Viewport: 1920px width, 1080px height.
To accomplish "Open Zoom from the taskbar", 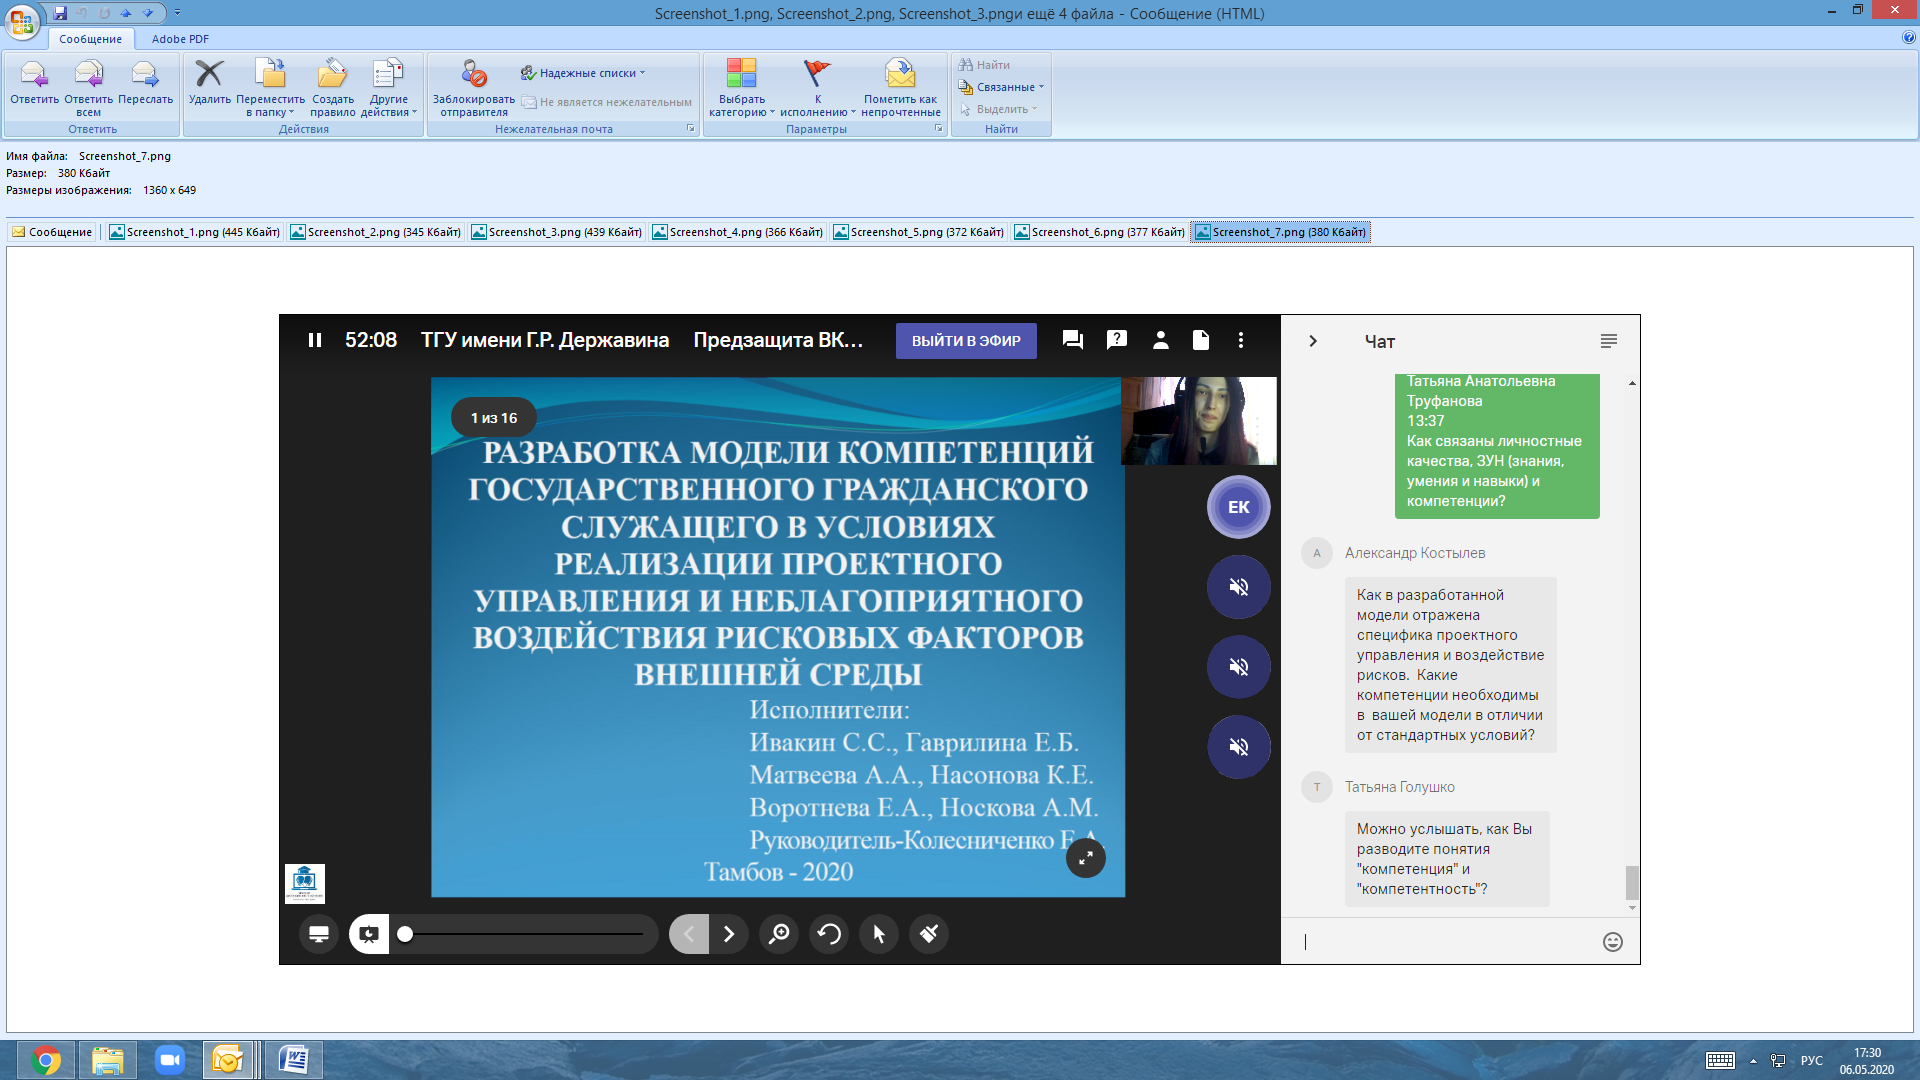I will [x=170, y=1060].
